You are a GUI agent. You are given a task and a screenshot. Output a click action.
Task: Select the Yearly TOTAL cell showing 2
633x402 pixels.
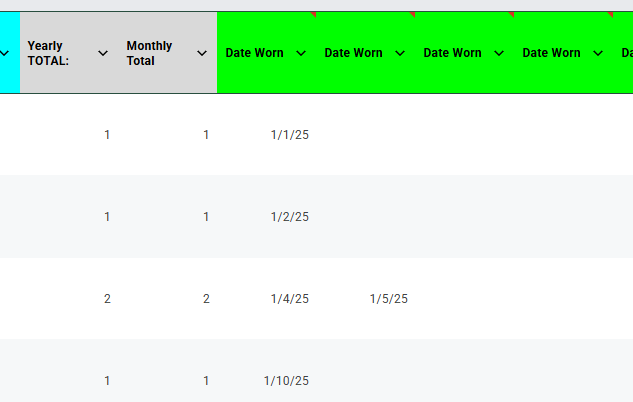pos(107,299)
